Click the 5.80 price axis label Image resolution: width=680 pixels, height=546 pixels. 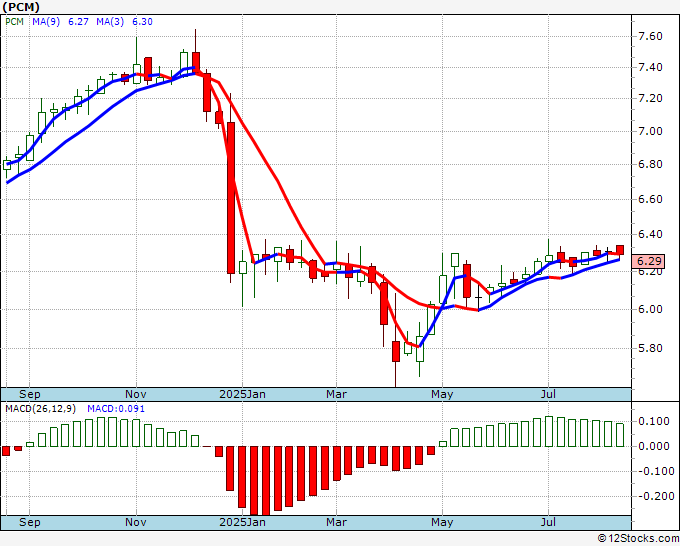click(650, 348)
